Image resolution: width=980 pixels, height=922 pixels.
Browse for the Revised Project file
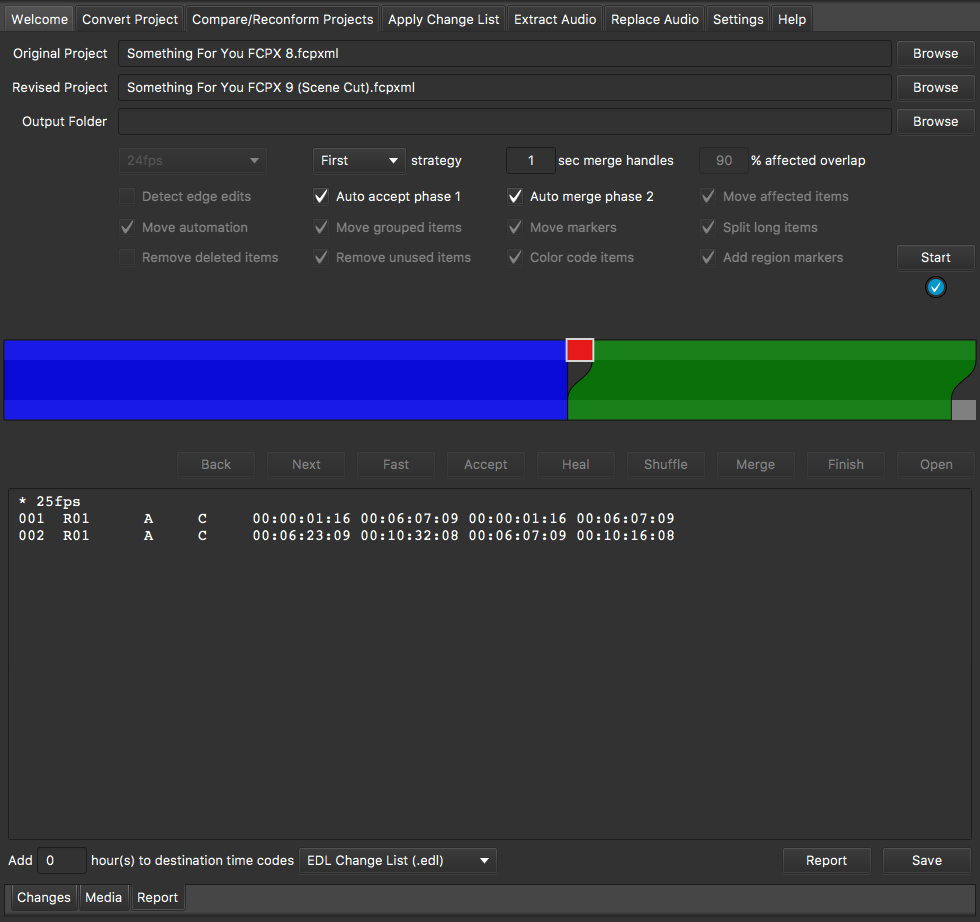[935, 88]
